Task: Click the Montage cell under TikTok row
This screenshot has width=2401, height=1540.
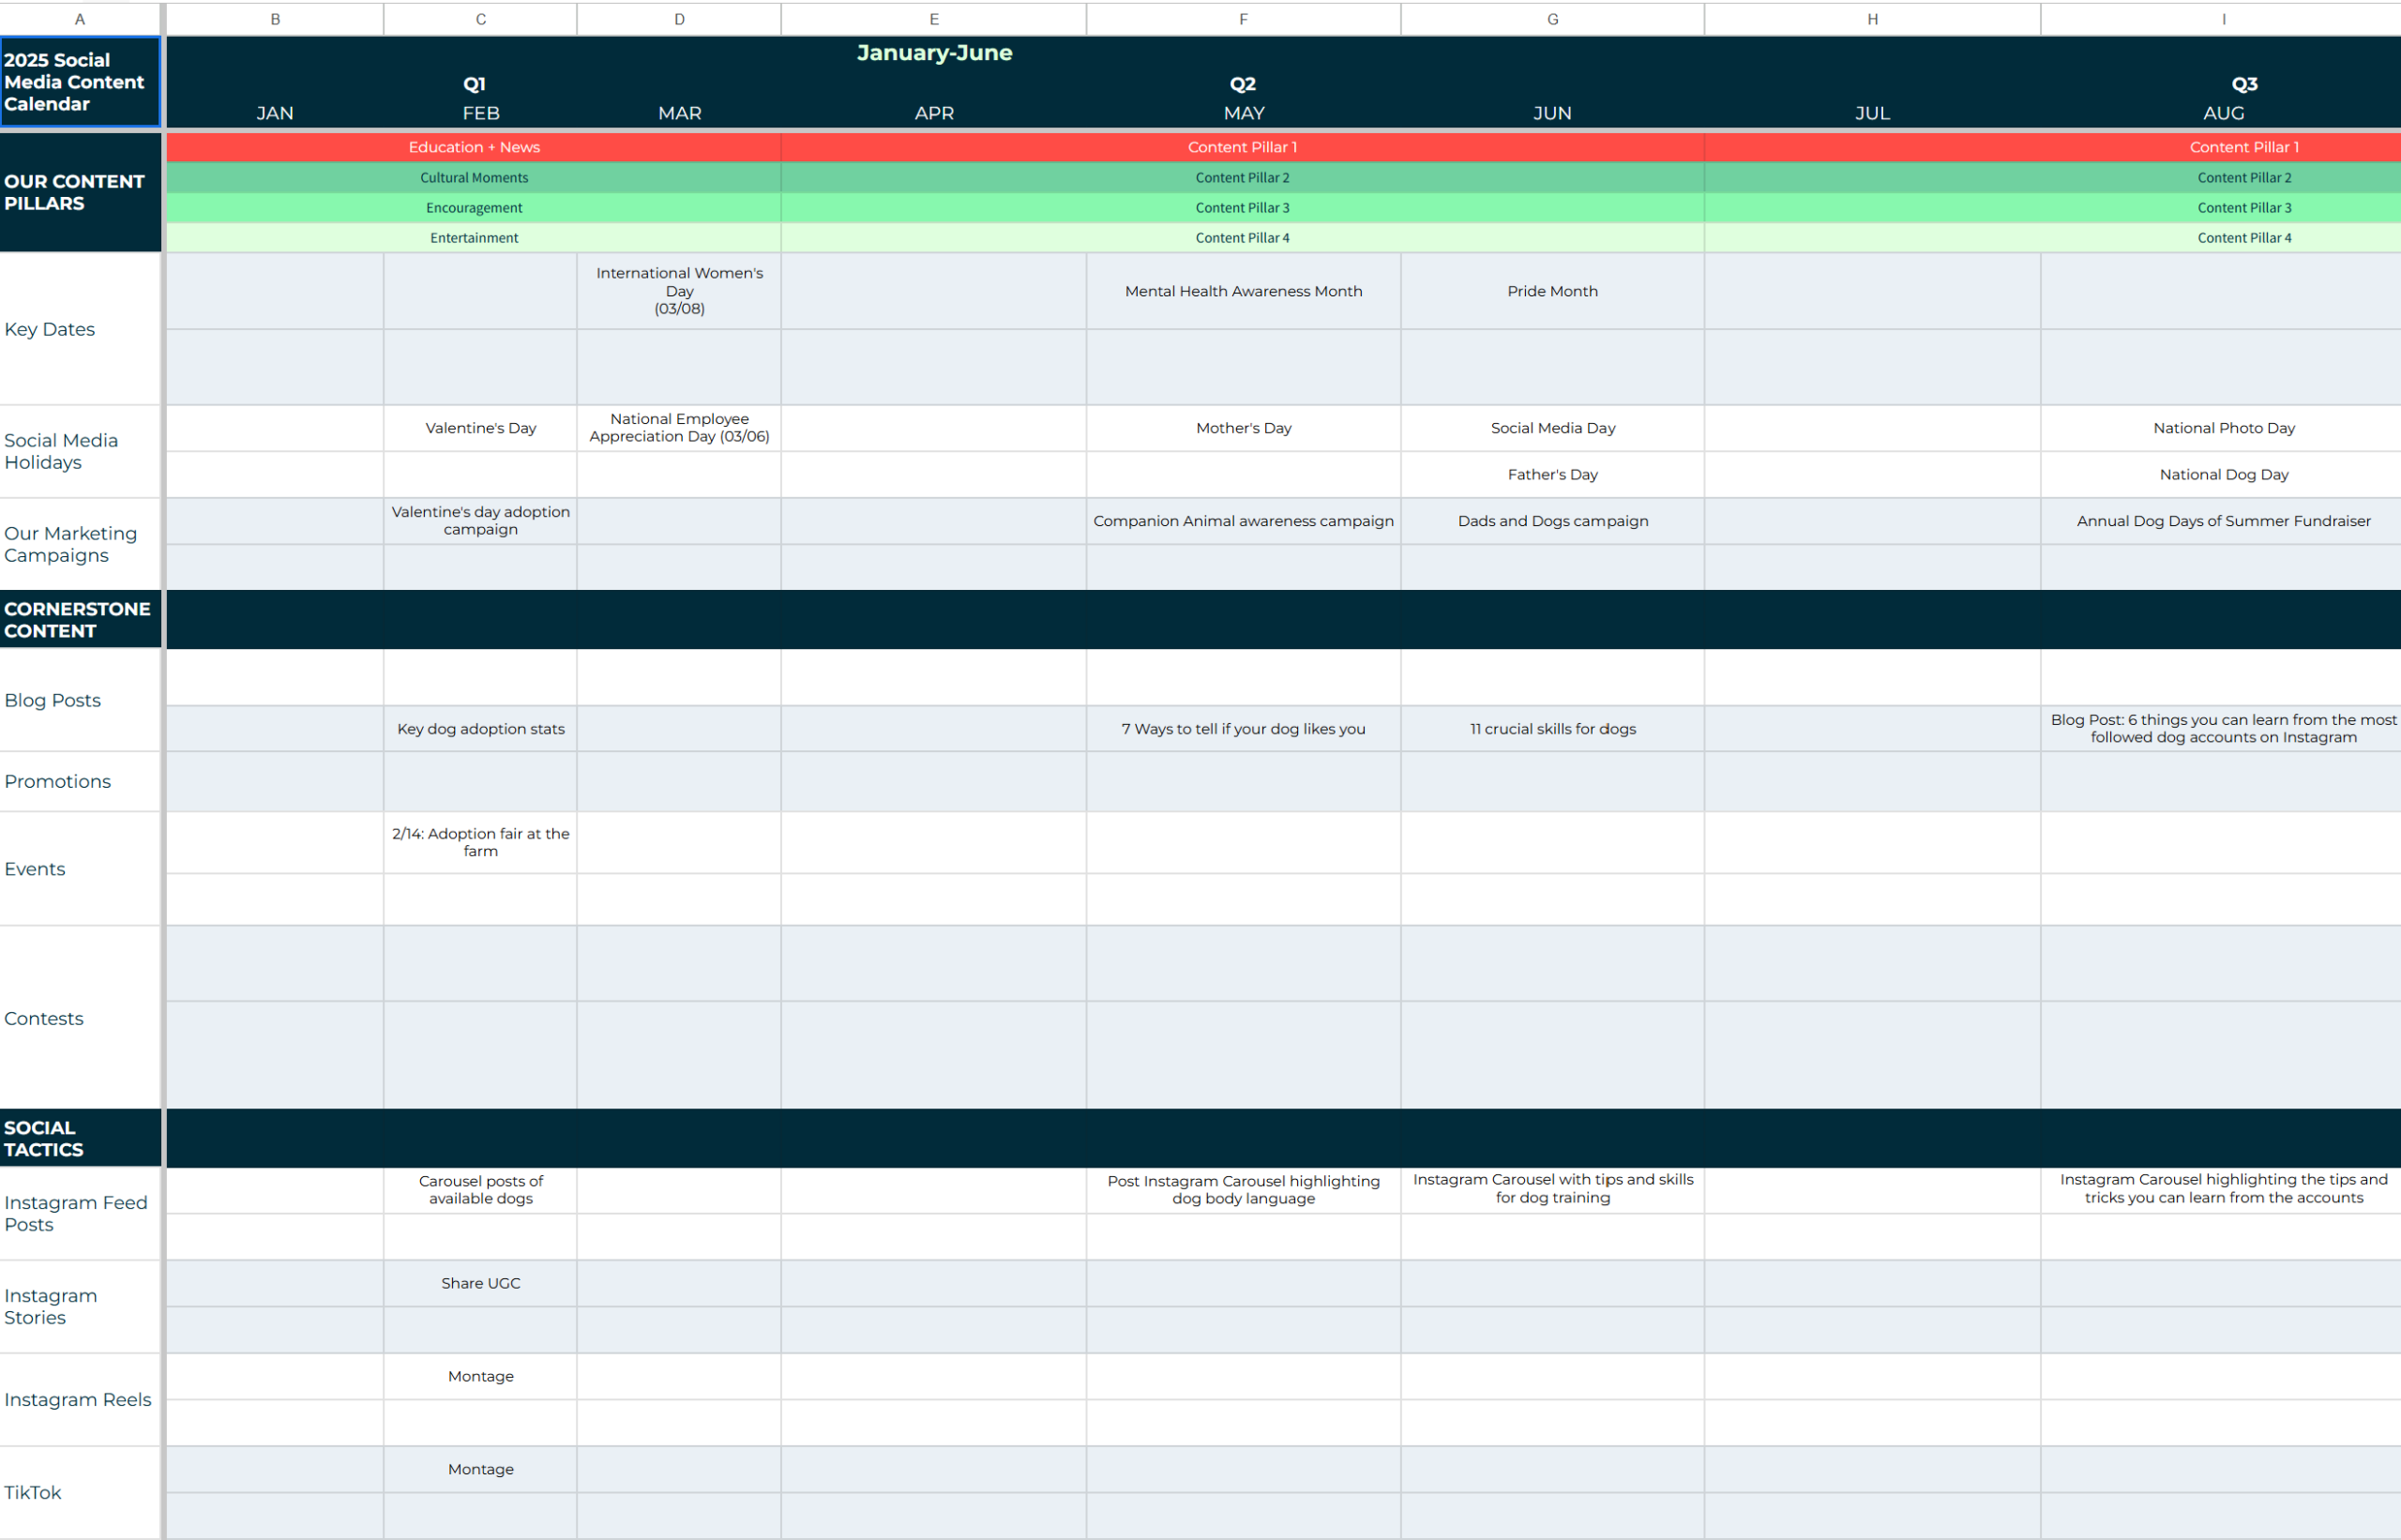Action: [480, 1469]
